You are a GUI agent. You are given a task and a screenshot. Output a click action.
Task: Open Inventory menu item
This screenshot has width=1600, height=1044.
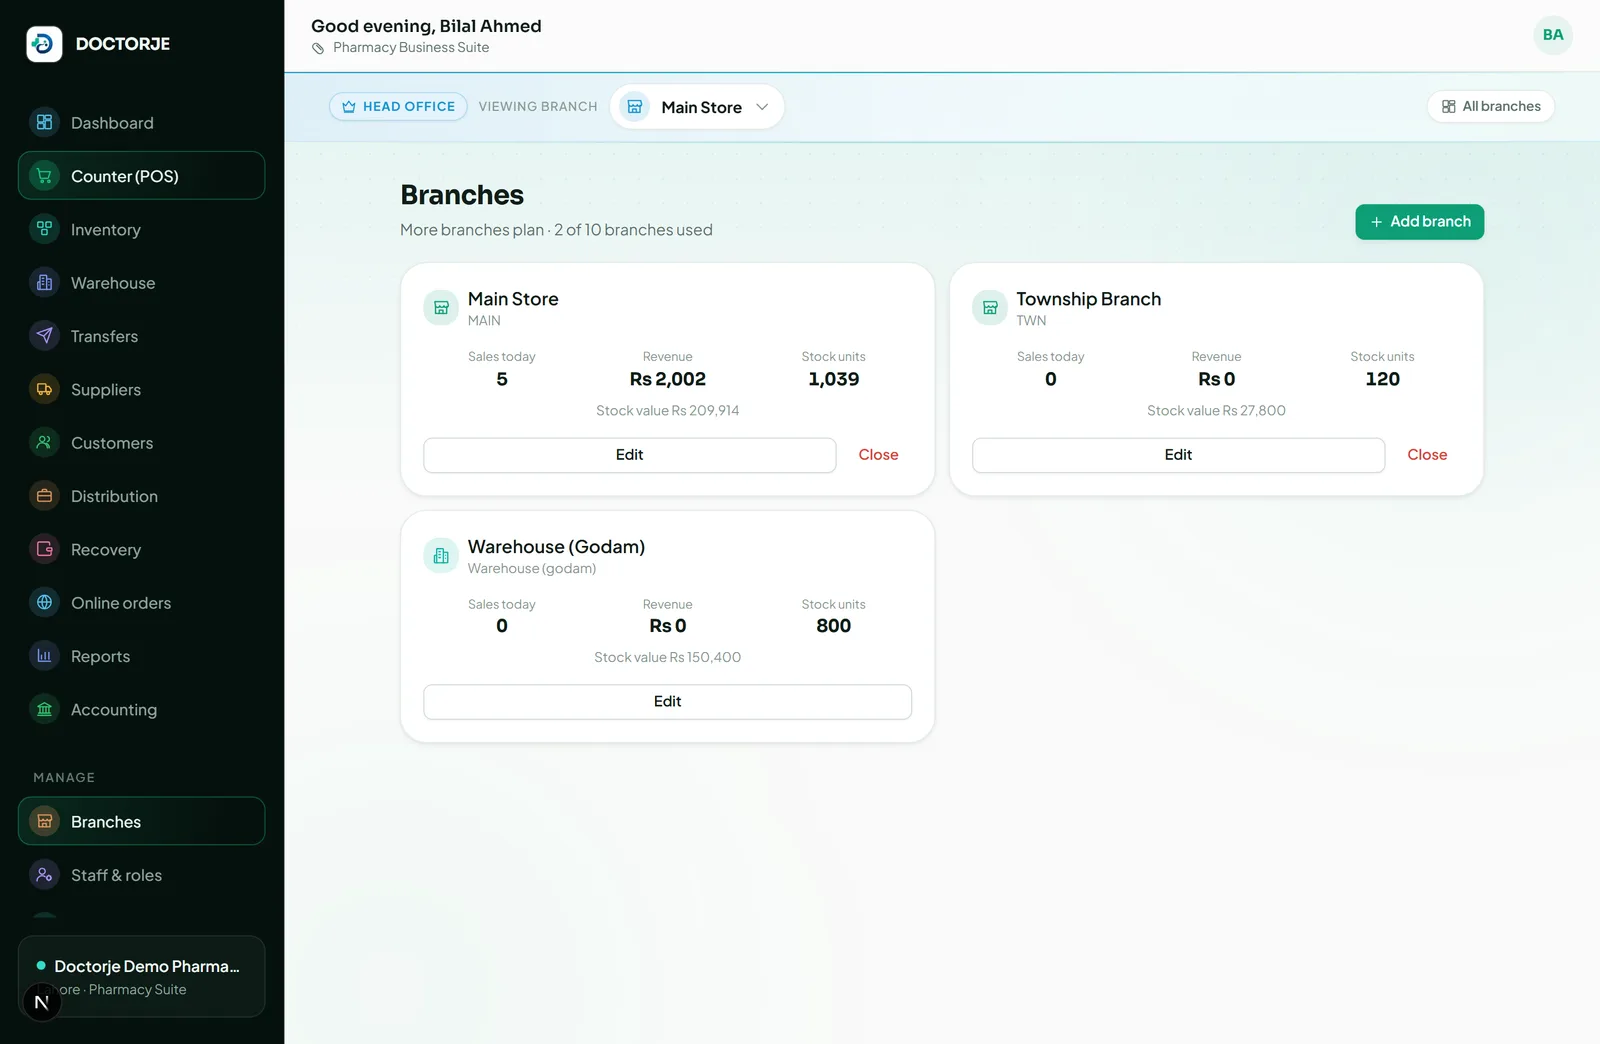pos(141,230)
